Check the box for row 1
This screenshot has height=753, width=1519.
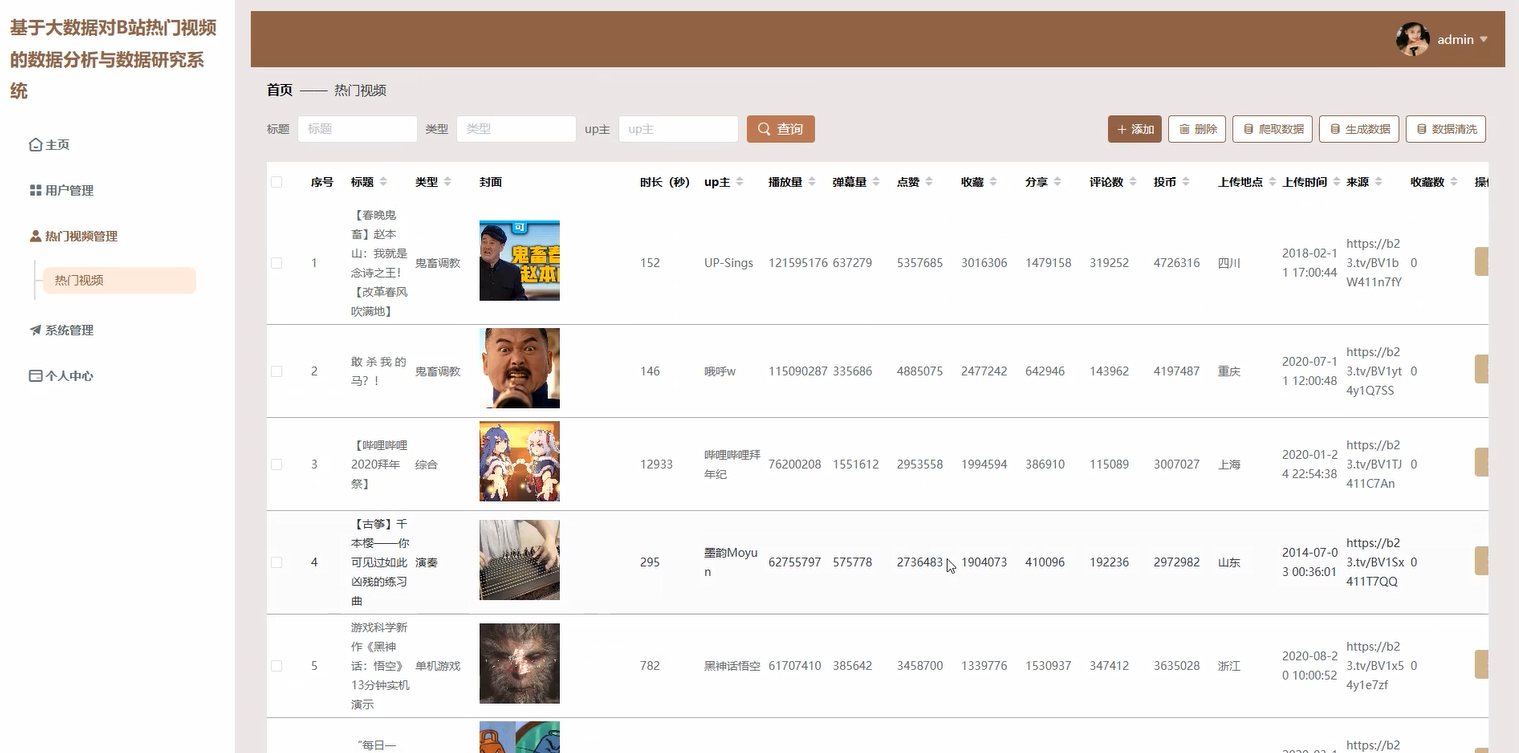tap(277, 263)
